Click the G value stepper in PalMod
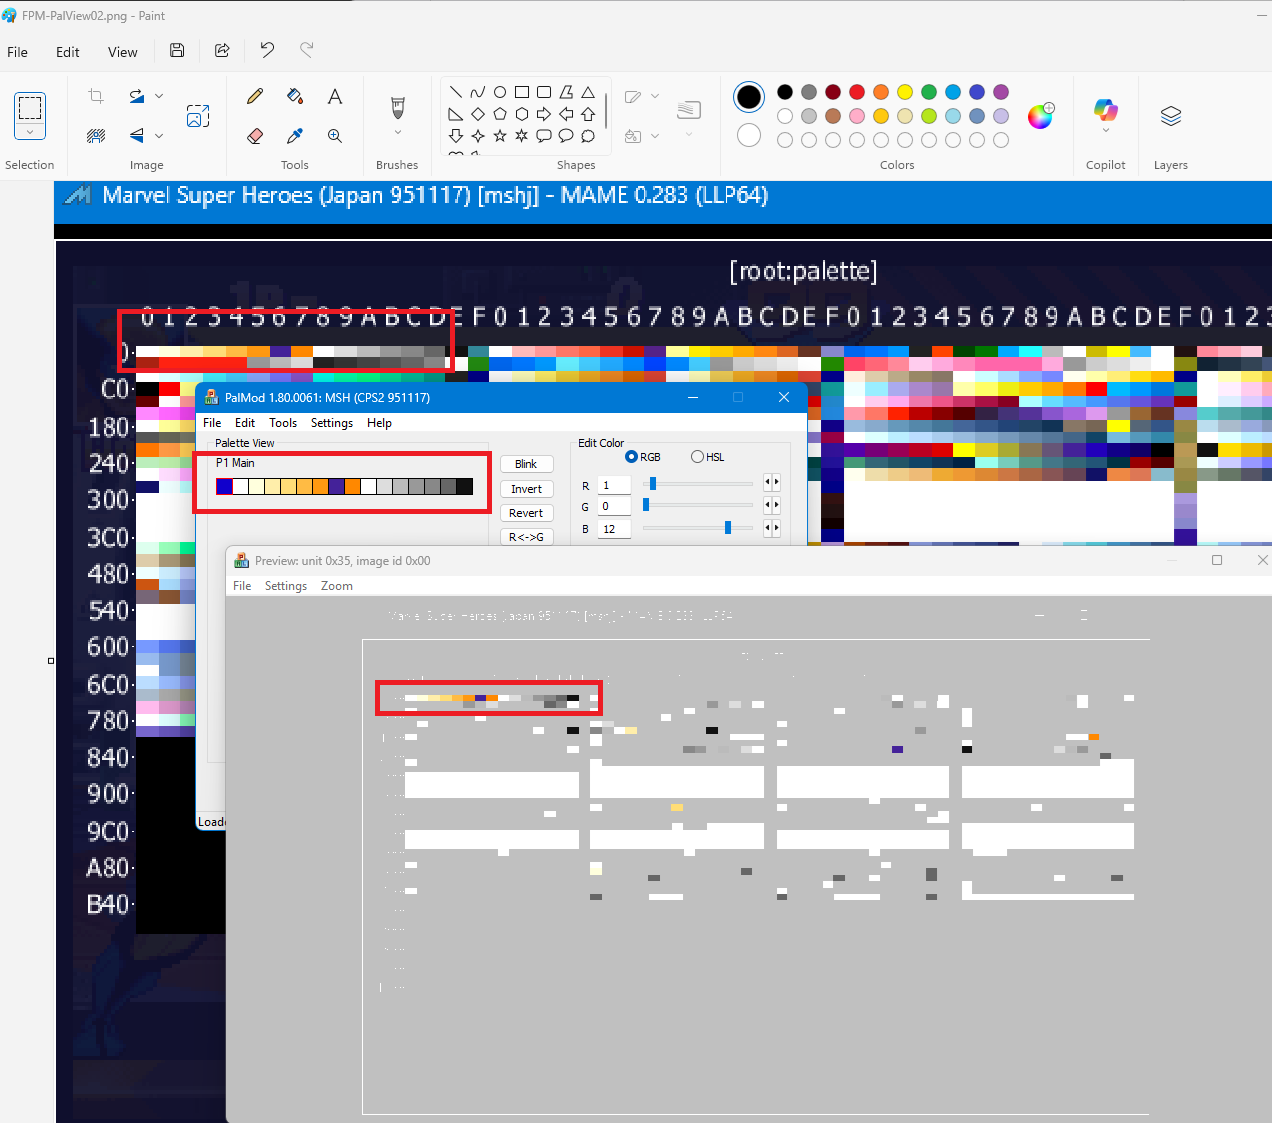Screen dimensions: 1272x1123 click(x=771, y=505)
